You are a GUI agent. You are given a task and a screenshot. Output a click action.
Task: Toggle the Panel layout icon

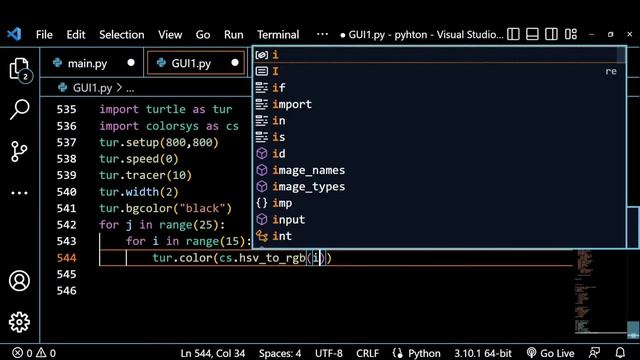pyautogui.click(x=532, y=34)
